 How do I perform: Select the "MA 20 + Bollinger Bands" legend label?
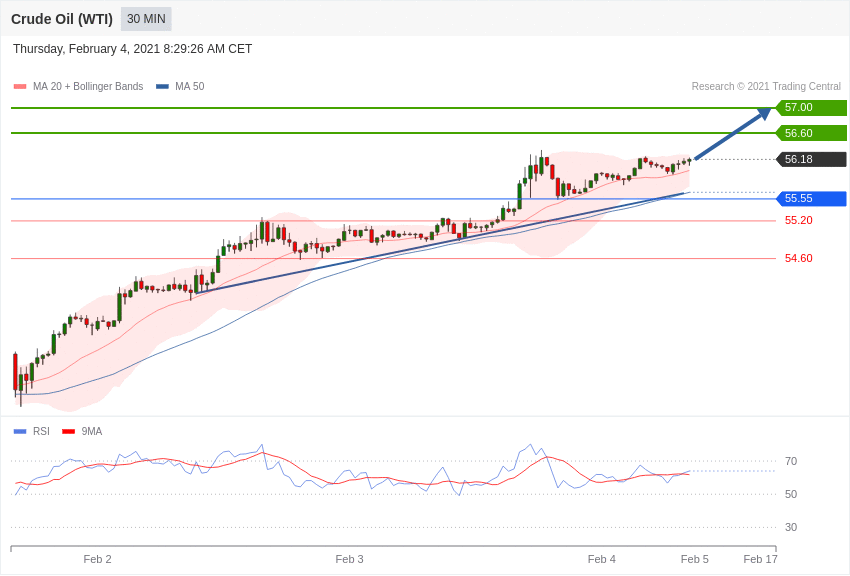click(x=88, y=87)
